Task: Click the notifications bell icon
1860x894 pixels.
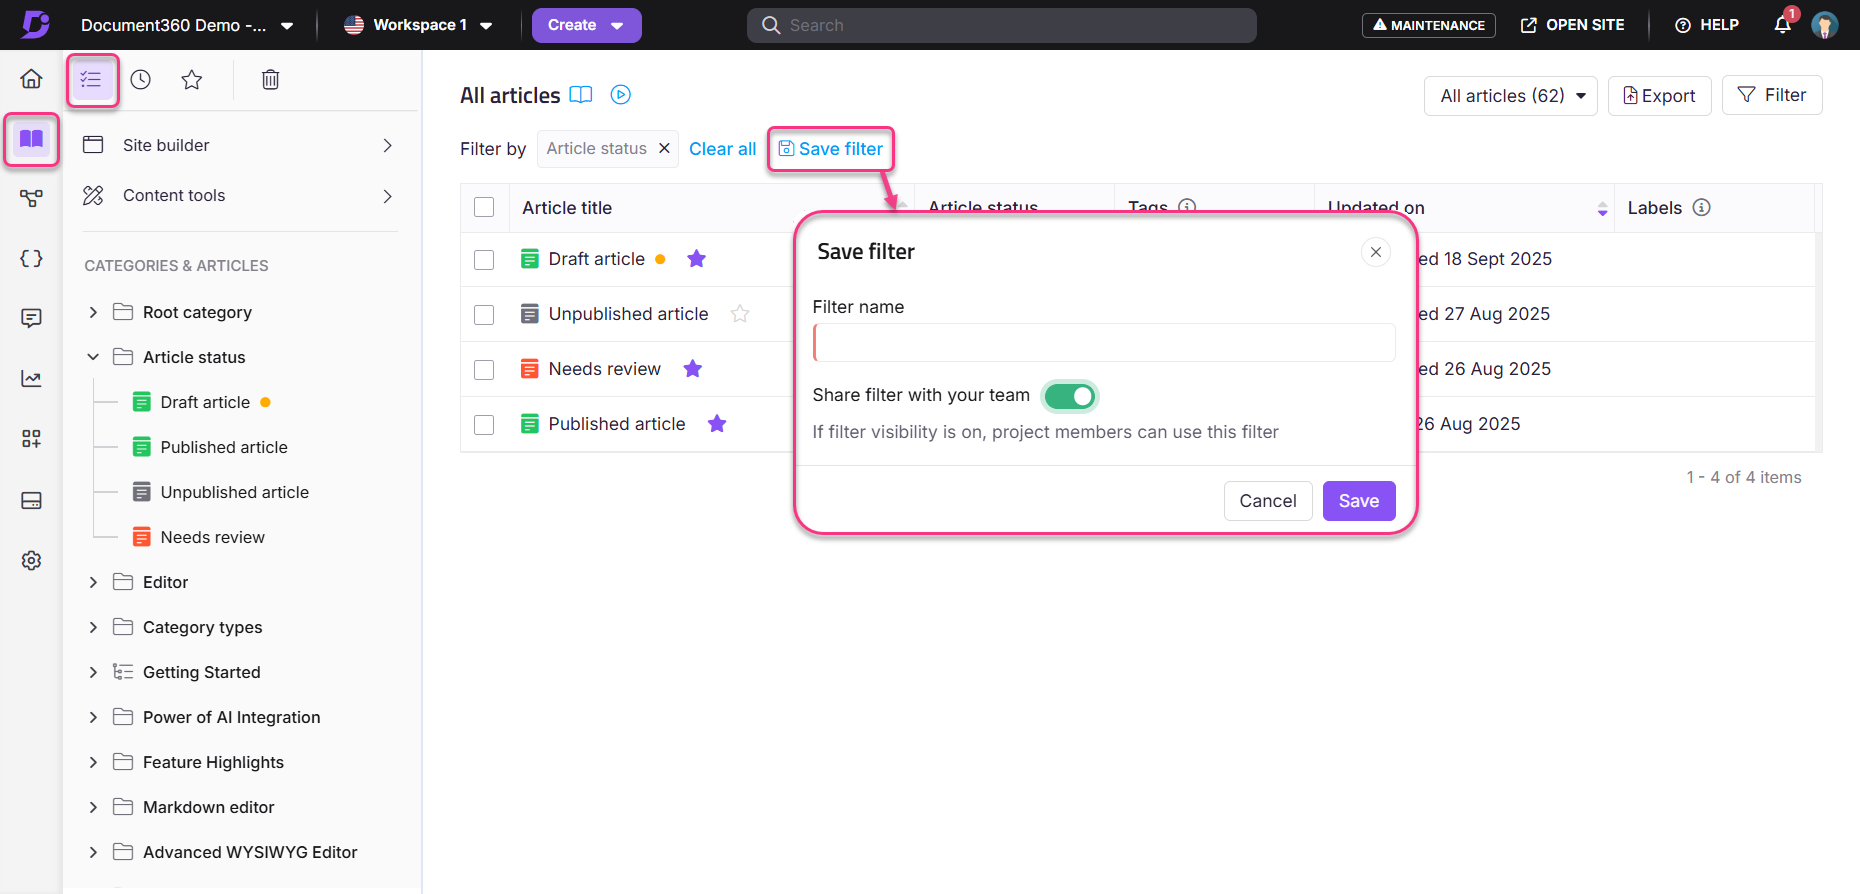Action: click(x=1782, y=25)
